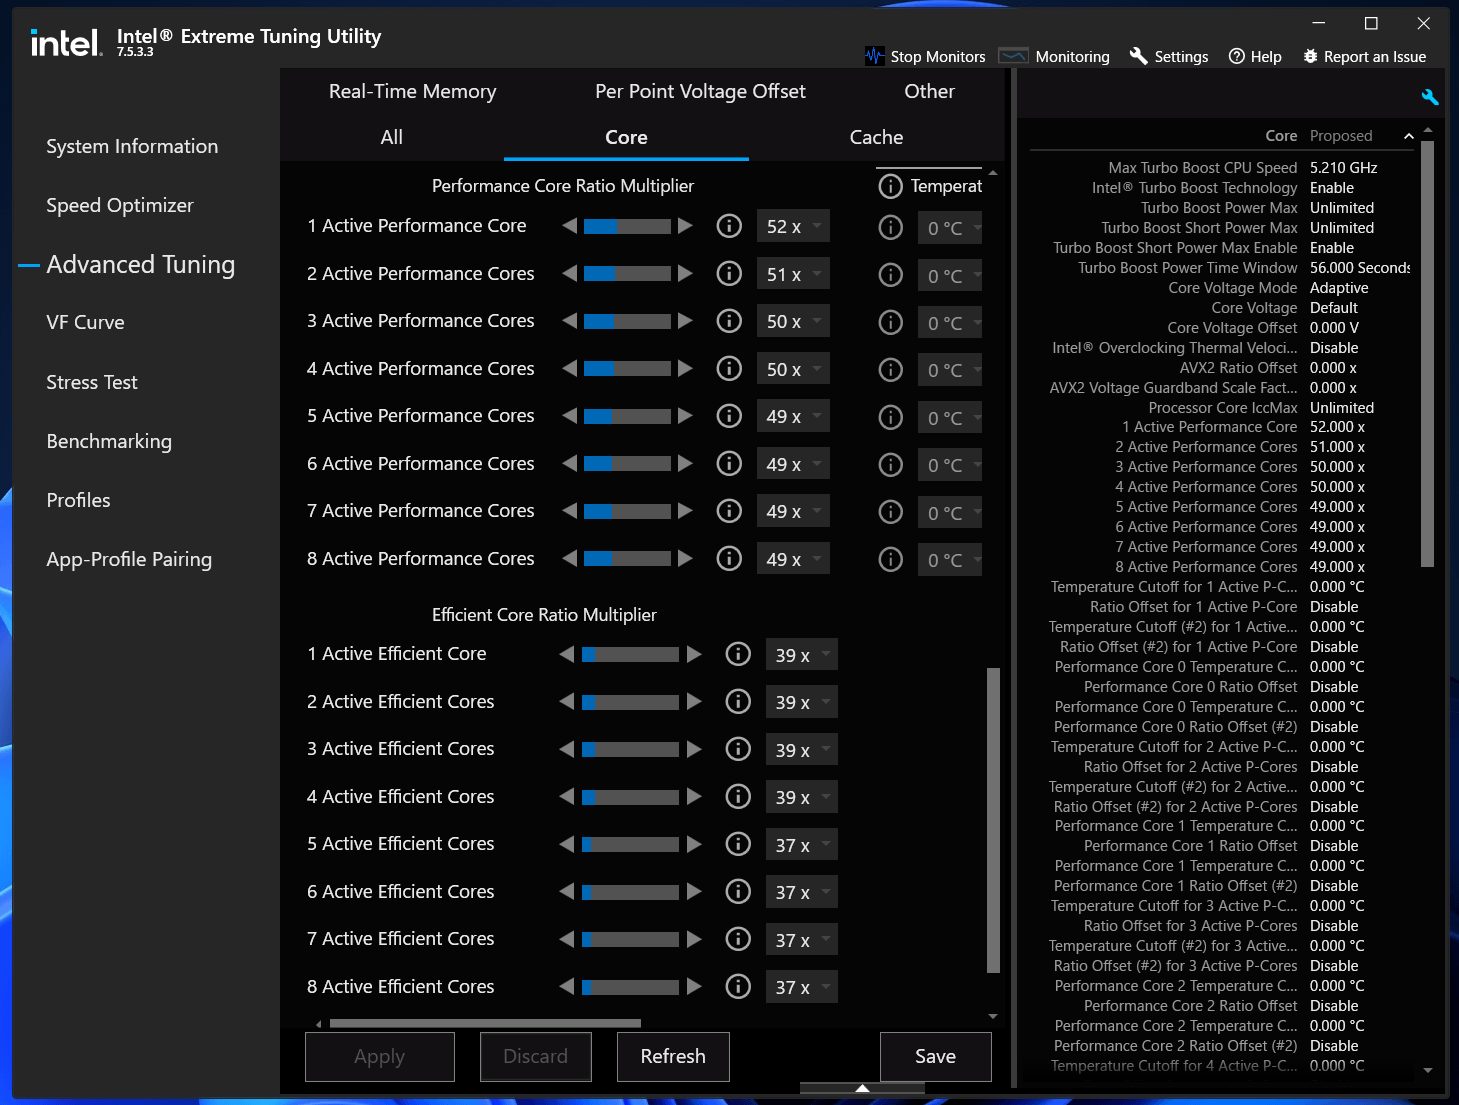Open Profiles in the sidebar
The height and width of the screenshot is (1105, 1459).
pyautogui.click(x=78, y=500)
